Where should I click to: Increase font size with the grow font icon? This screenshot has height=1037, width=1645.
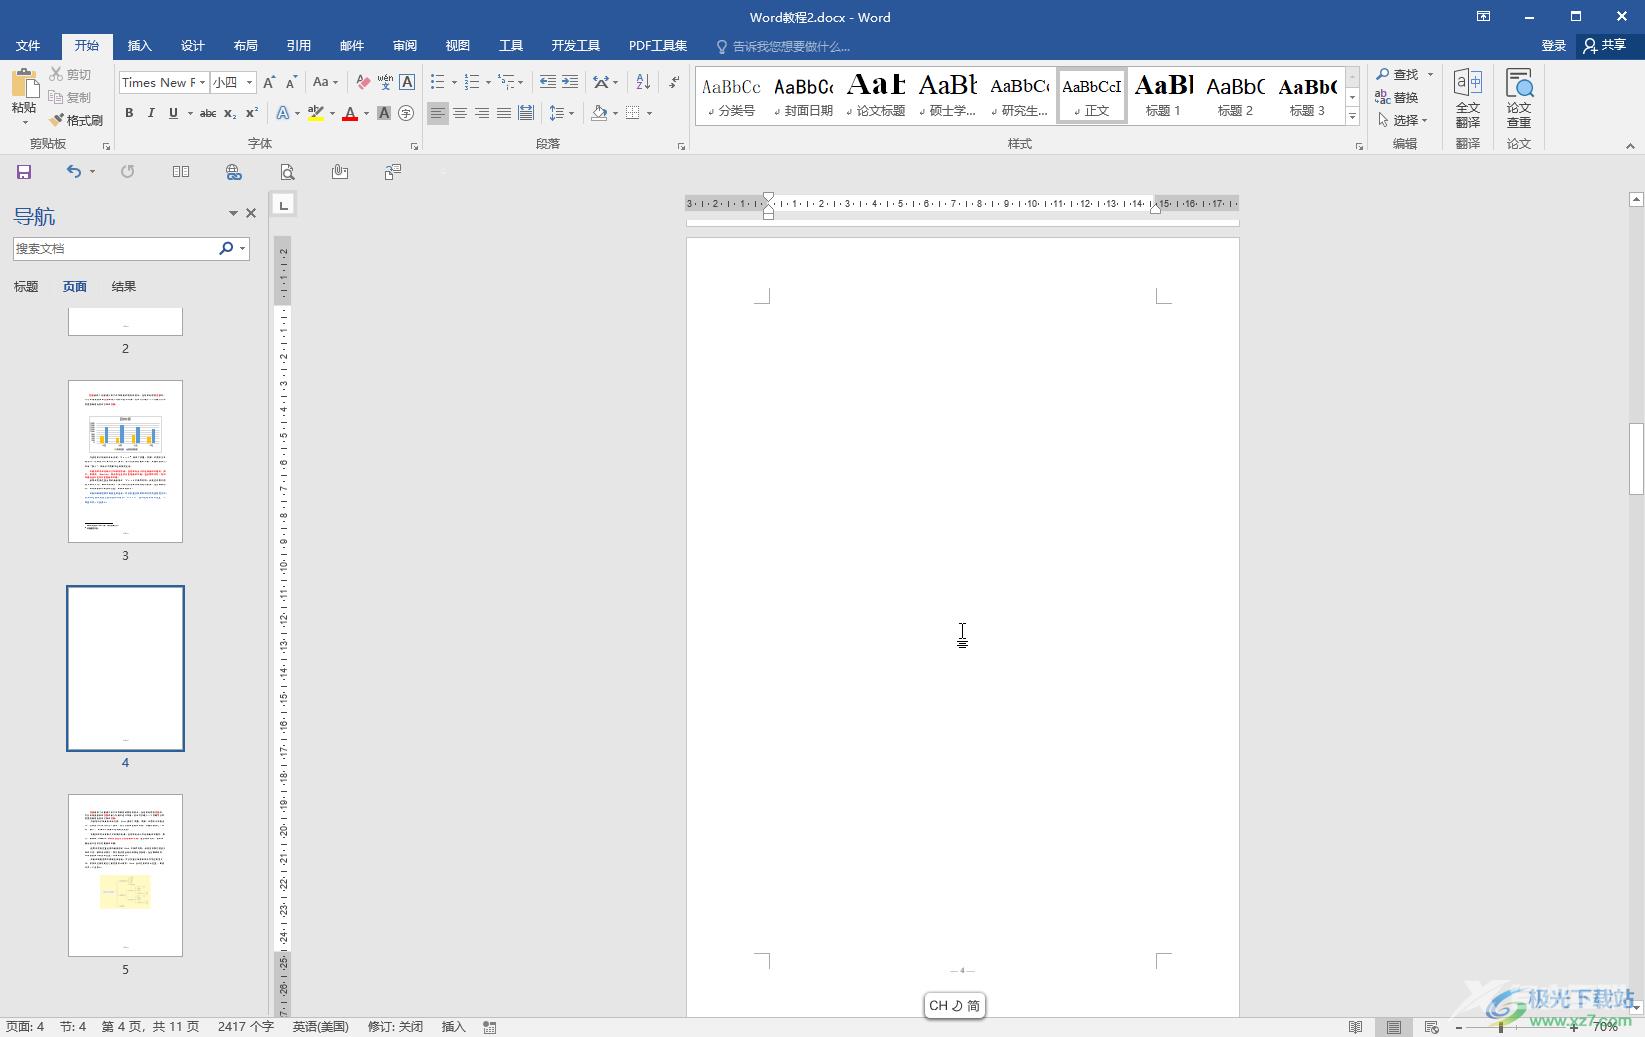(269, 82)
